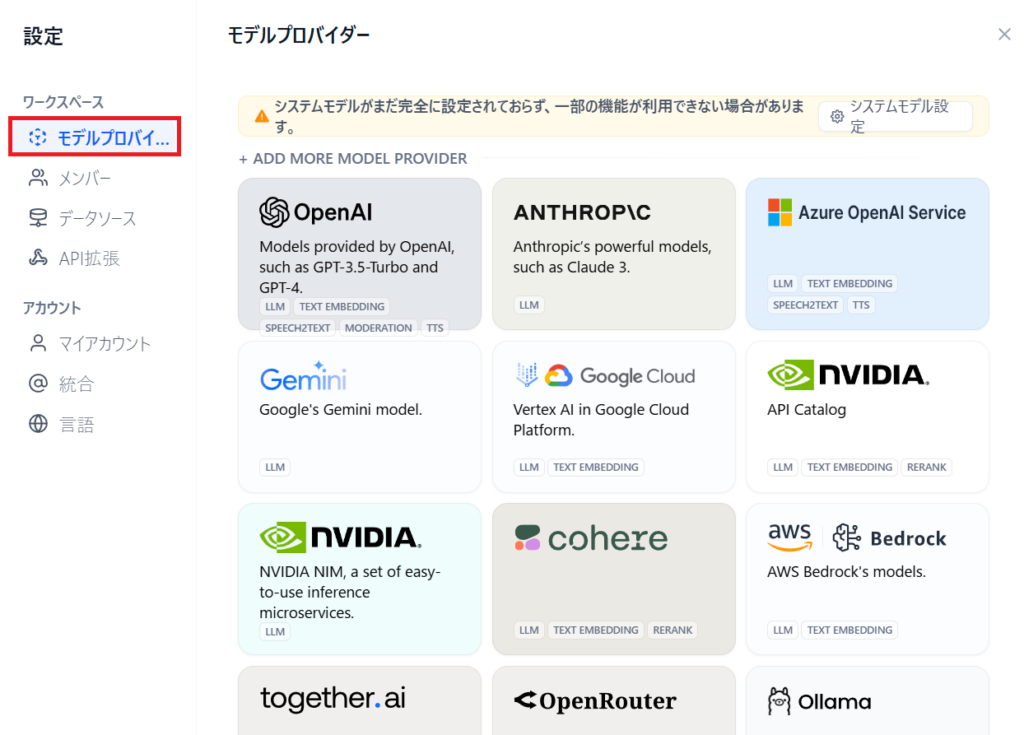Click the + ADD MORE MODEL PROVIDER label
This screenshot has width=1024, height=735.
pos(353,159)
